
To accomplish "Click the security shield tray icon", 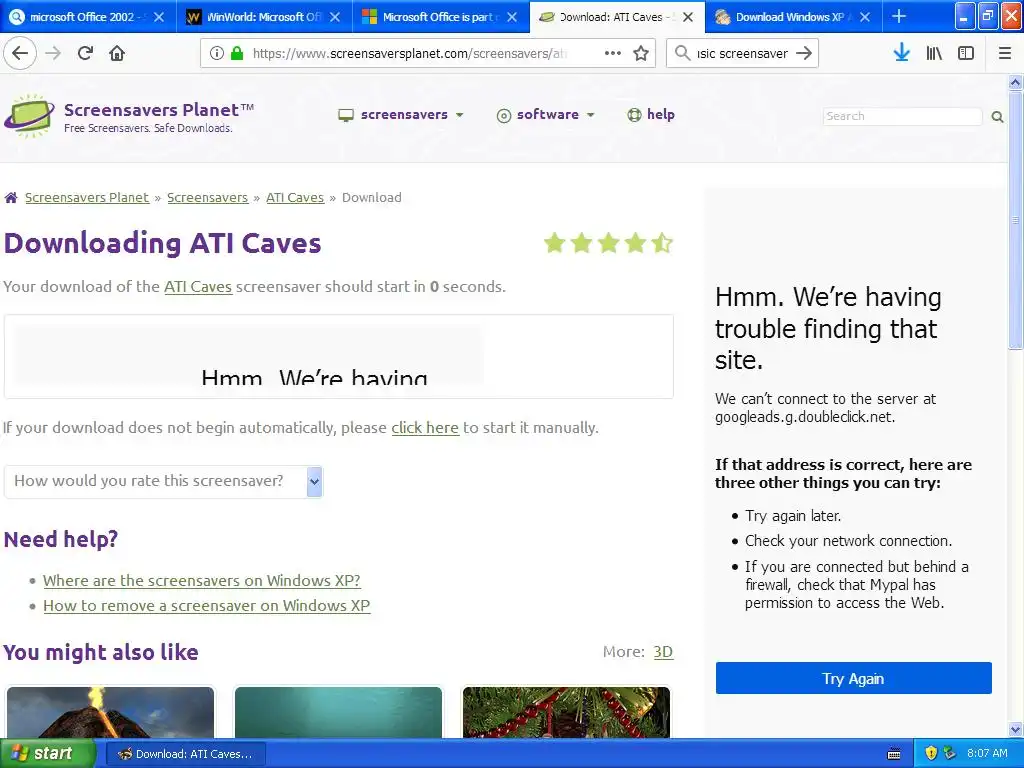I will click(x=931, y=753).
